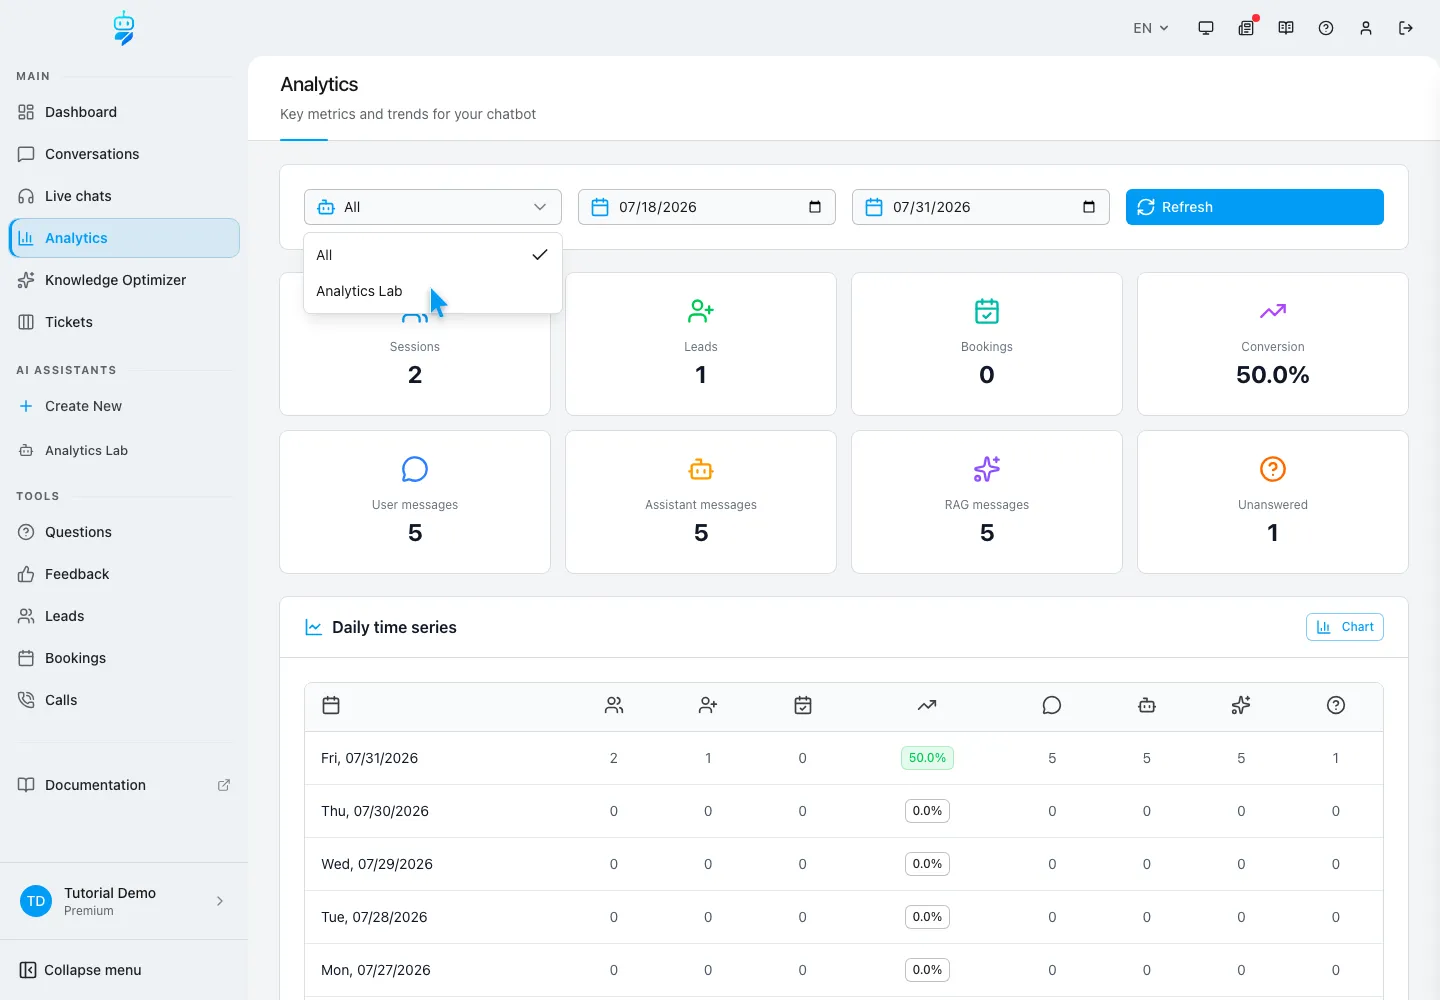This screenshot has height=1000, width=1440.
Task: Open Questions tool
Action: (124, 532)
